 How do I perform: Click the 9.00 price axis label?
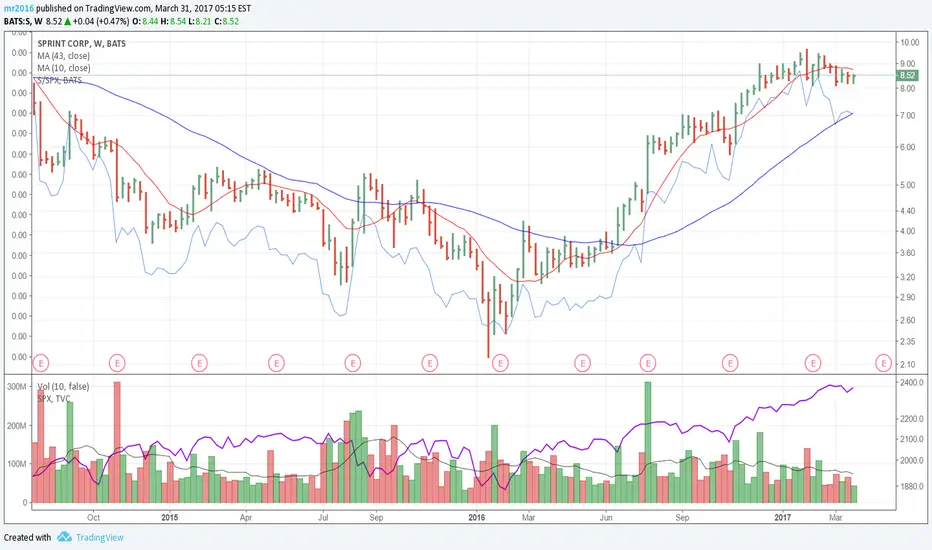908,64
